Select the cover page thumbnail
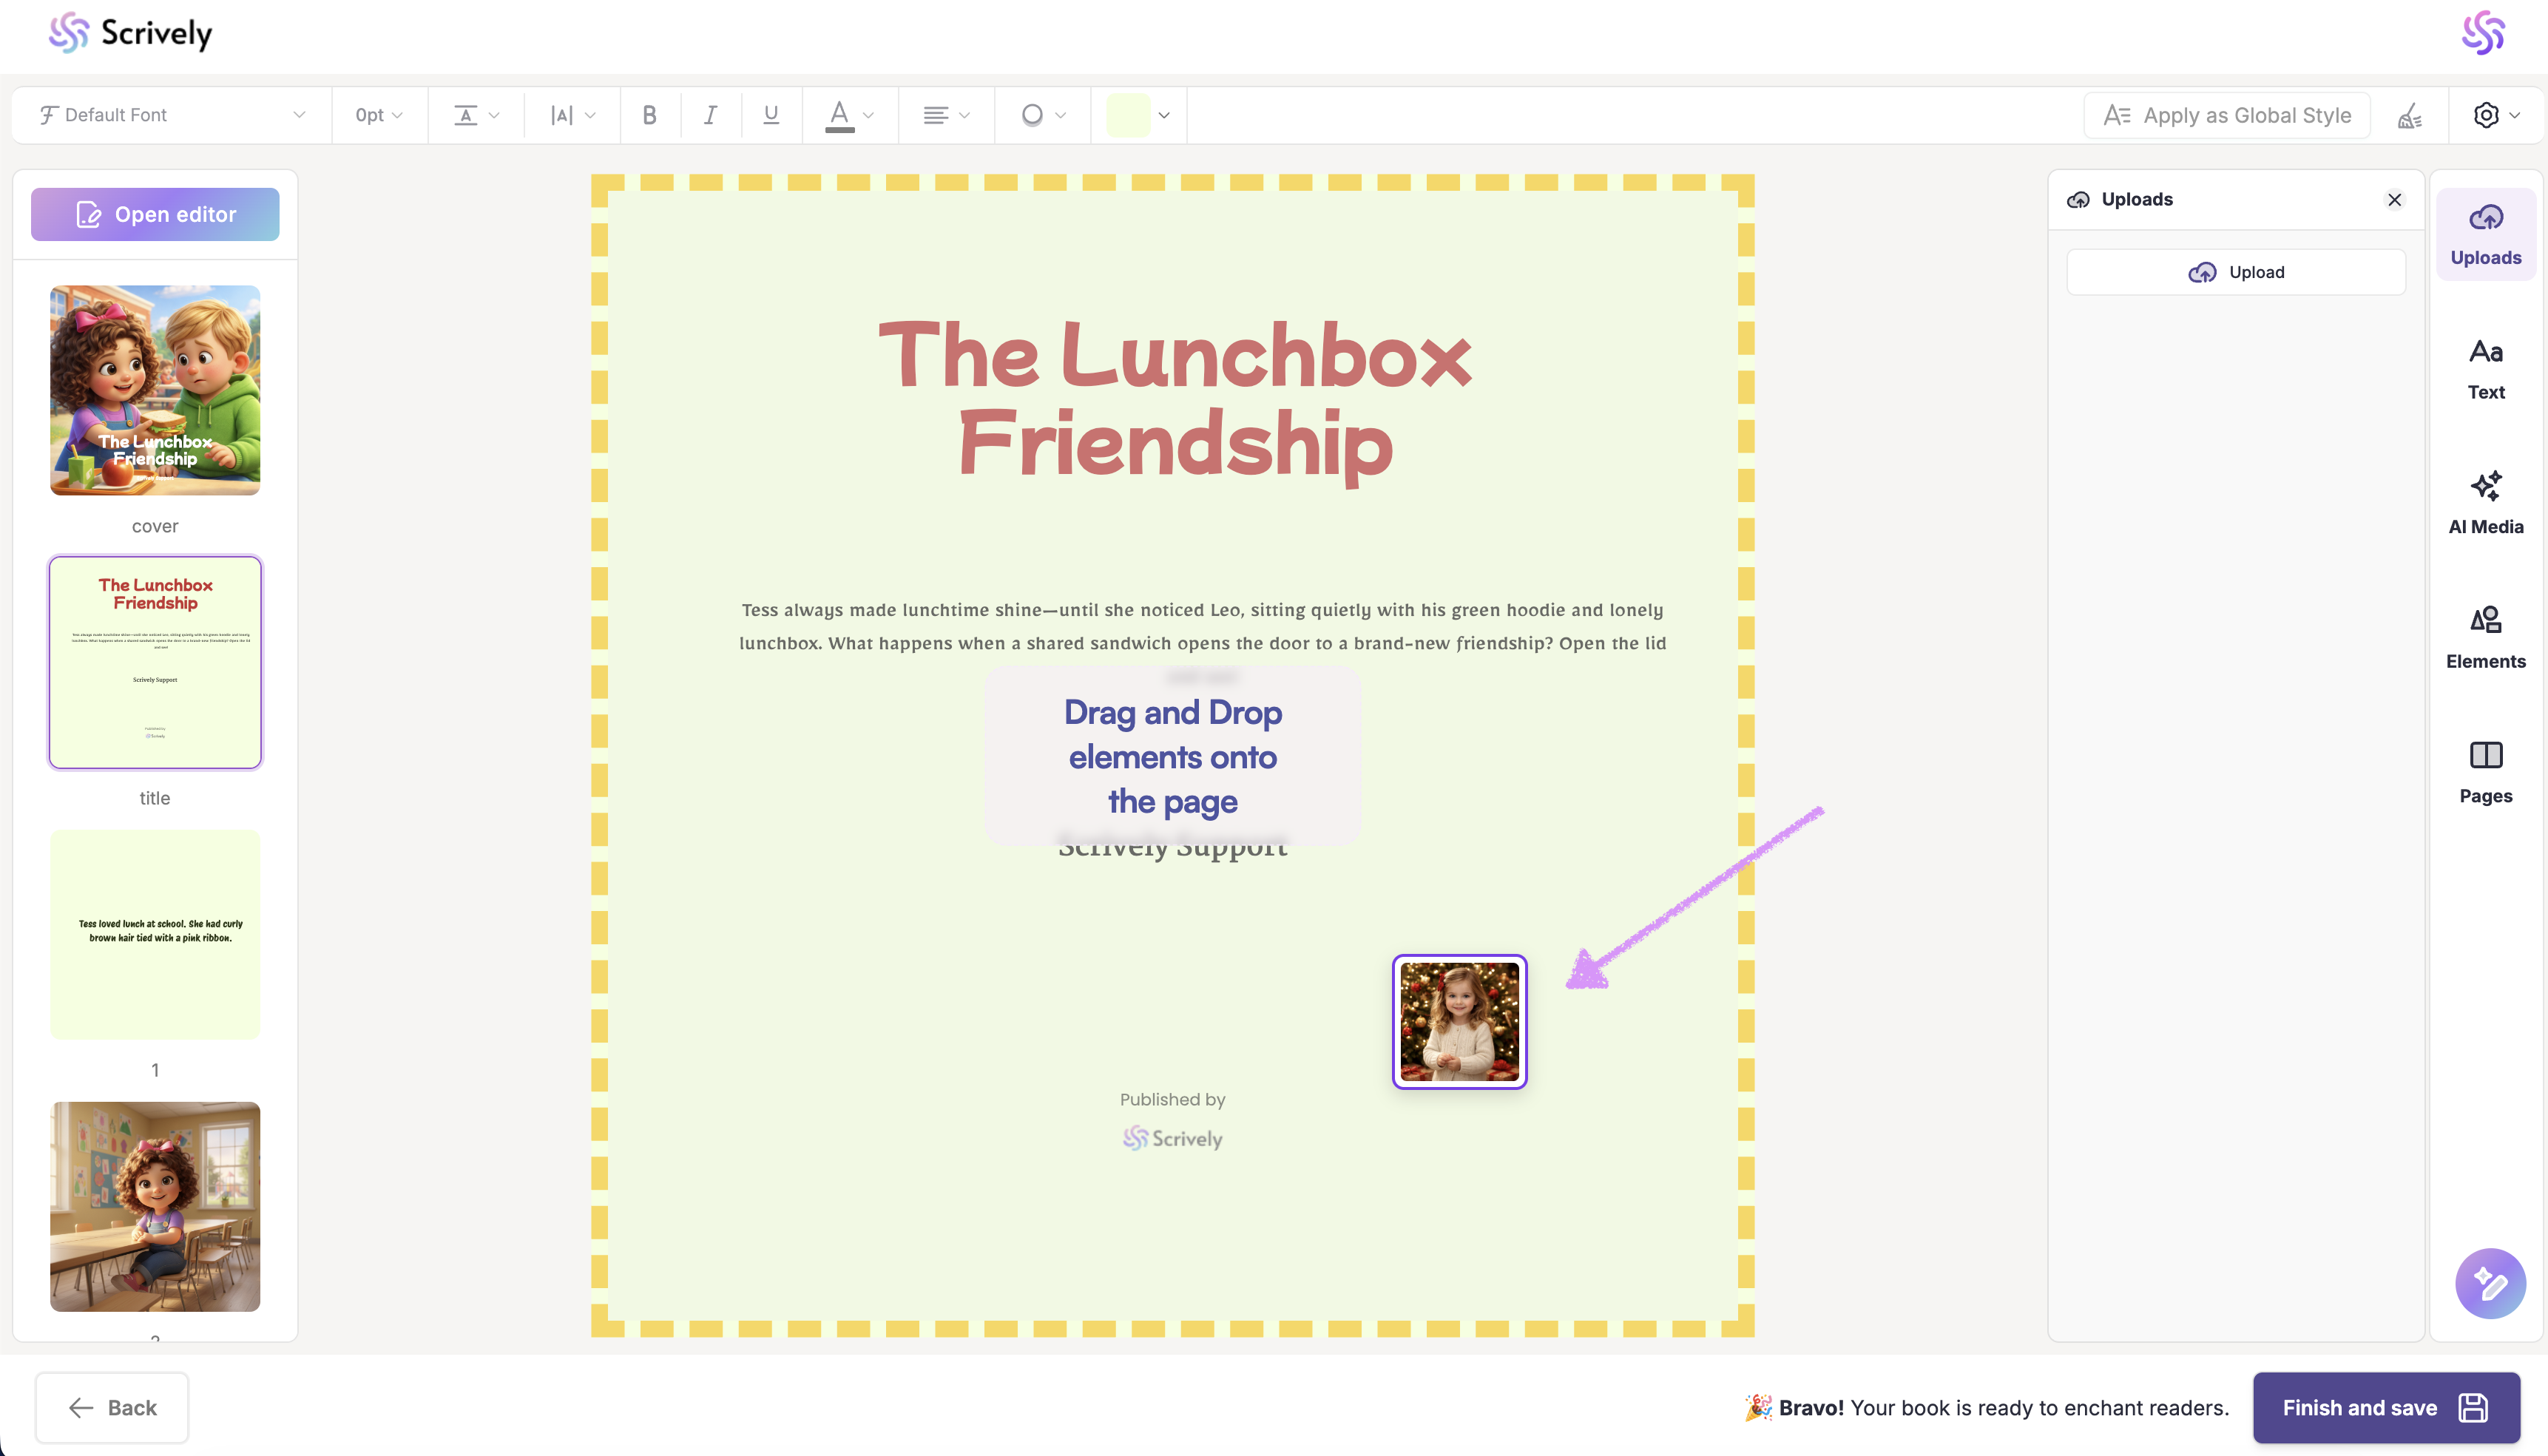Screen dimensions: 2548x1456 [155, 390]
